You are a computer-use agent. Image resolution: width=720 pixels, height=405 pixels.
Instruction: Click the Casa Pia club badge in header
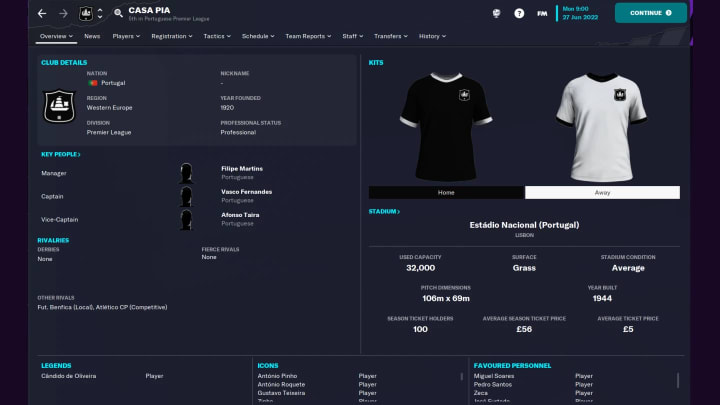pyautogui.click(x=86, y=13)
